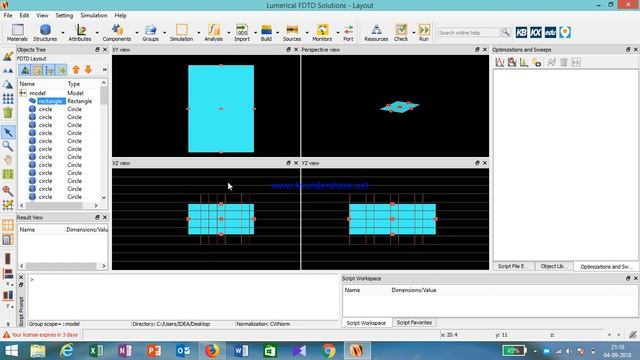
Task: Open the Groups dropdown arrow
Action: pos(164,32)
